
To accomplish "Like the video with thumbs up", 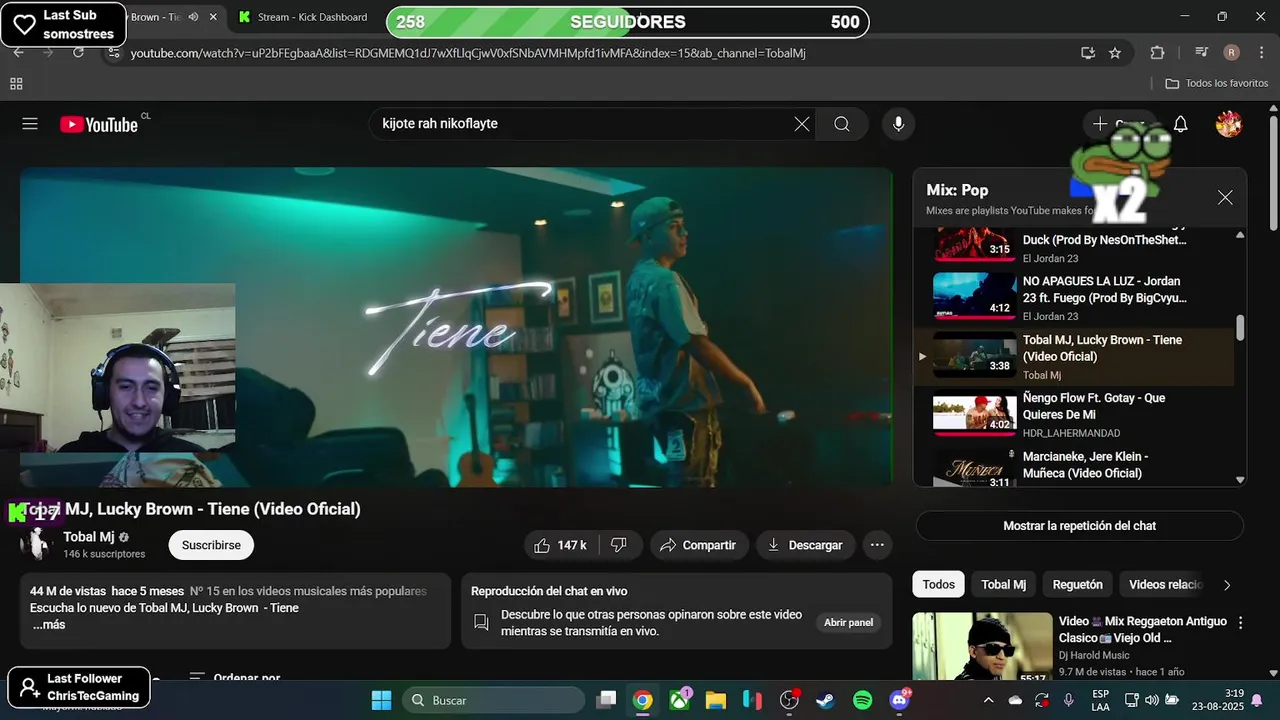I will coord(561,545).
